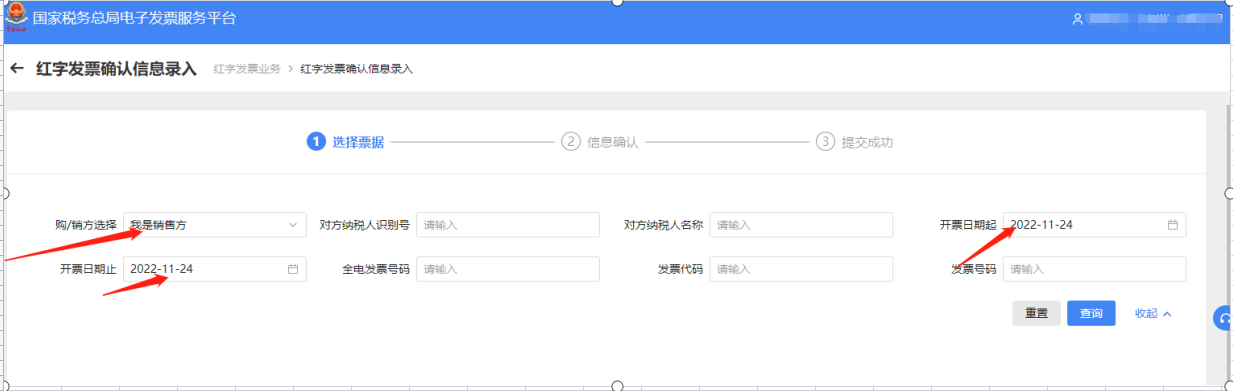Click the 我是销售方 selection box

[x=215, y=225]
